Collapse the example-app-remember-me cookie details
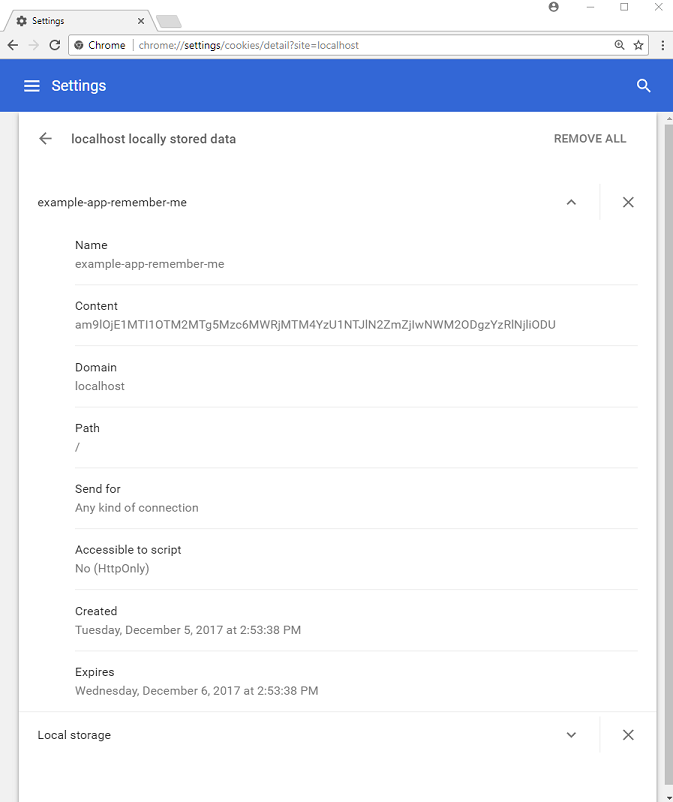The image size is (673, 802). (x=571, y=202)
